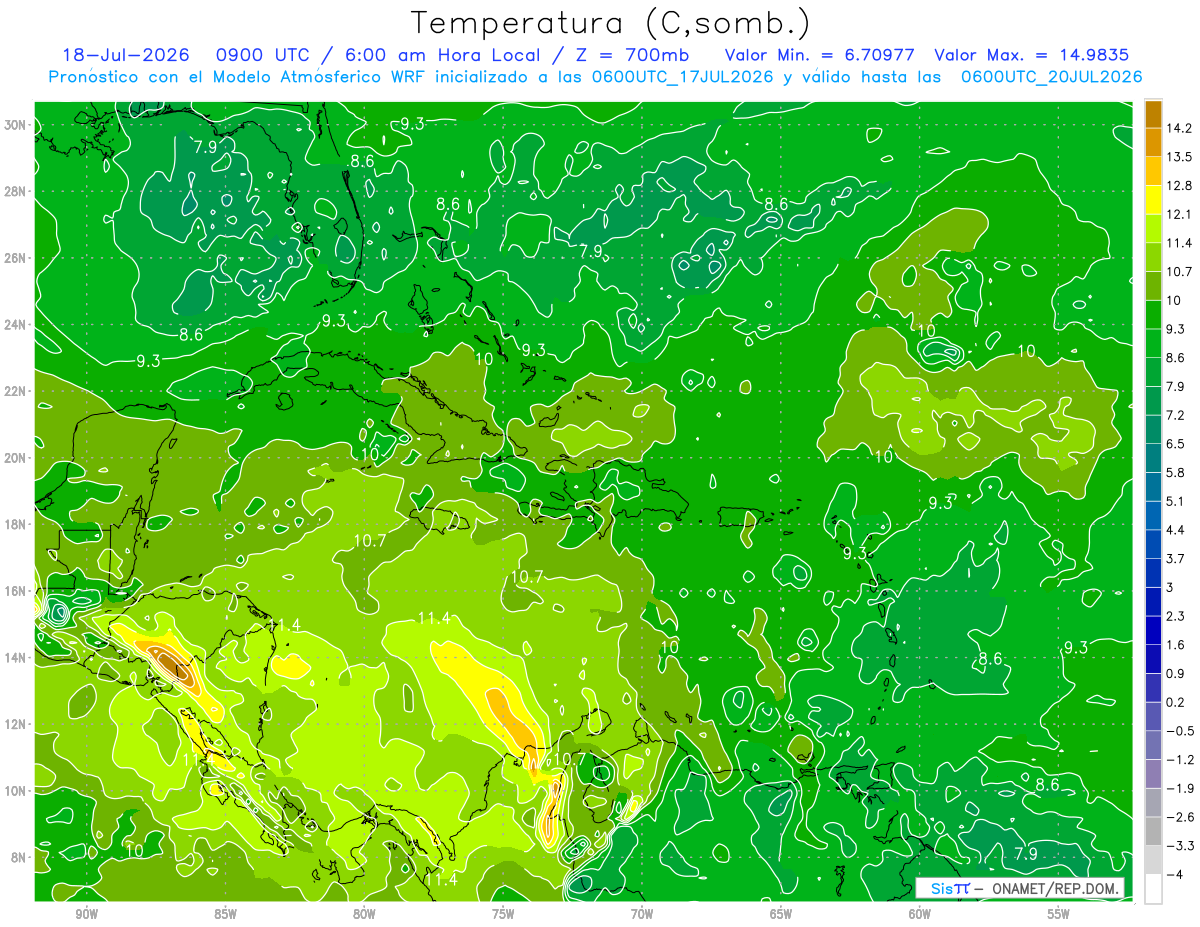Image resolution: width=1200 pixels, height=927 pixels.
Task: Click the "Valor Min. = 6.70977" value
Action: (x=820, y=55)
